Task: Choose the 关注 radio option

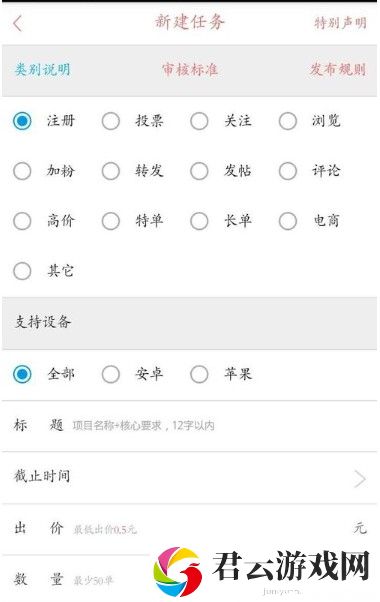Action: [x=199, y=121]
